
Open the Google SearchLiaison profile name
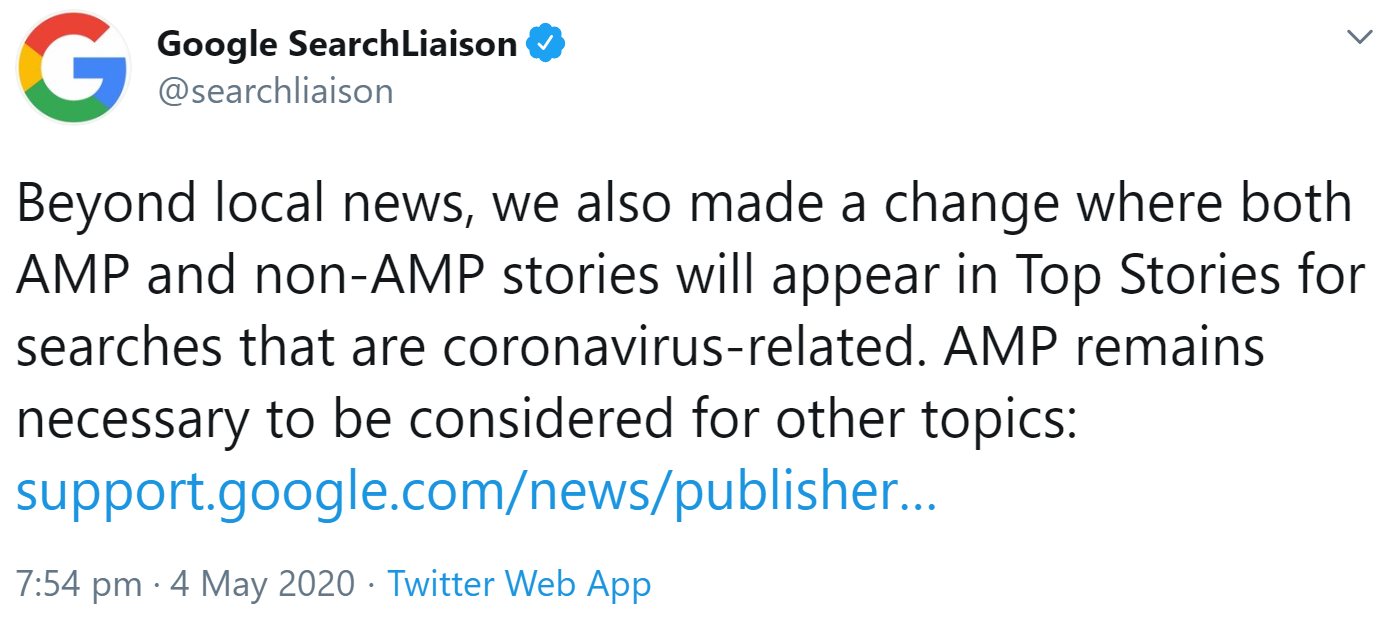click(337, 44)
